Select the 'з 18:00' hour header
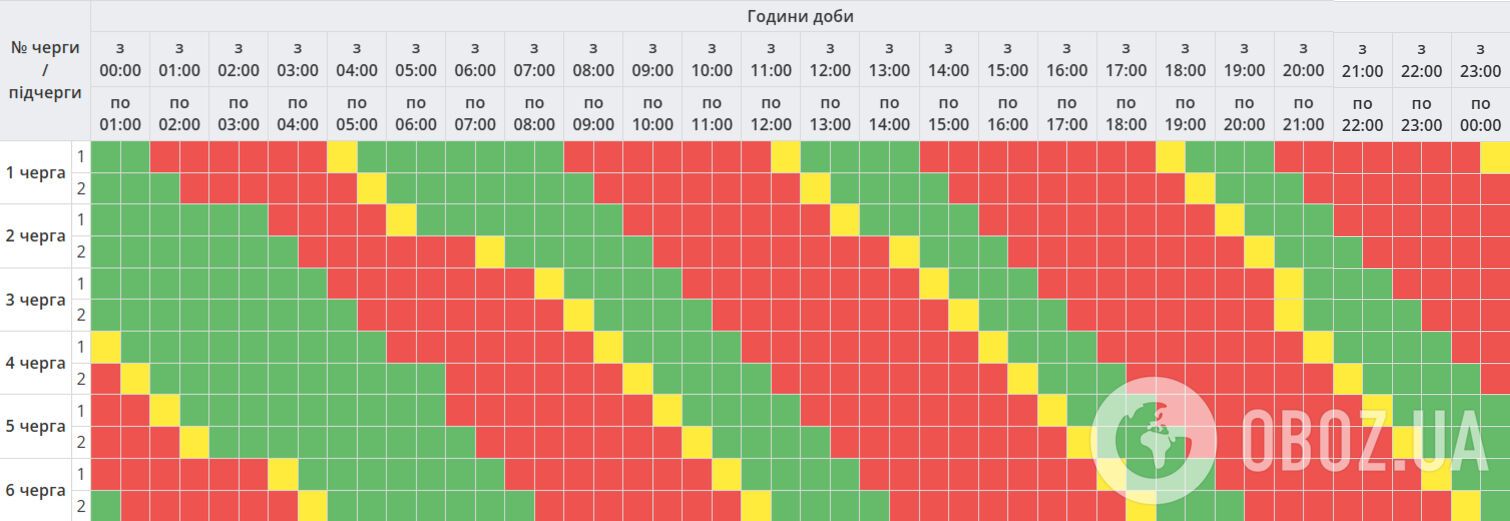Screen dimensions: 1510x521 pos(1185,59)
